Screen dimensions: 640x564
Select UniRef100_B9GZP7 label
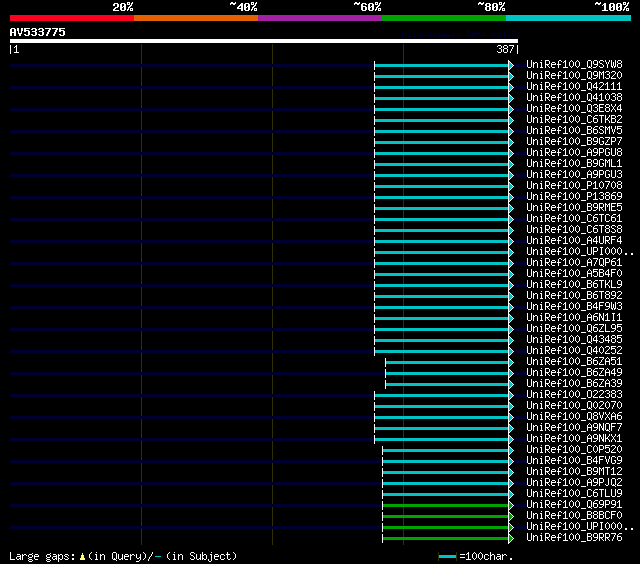(574, 142)
